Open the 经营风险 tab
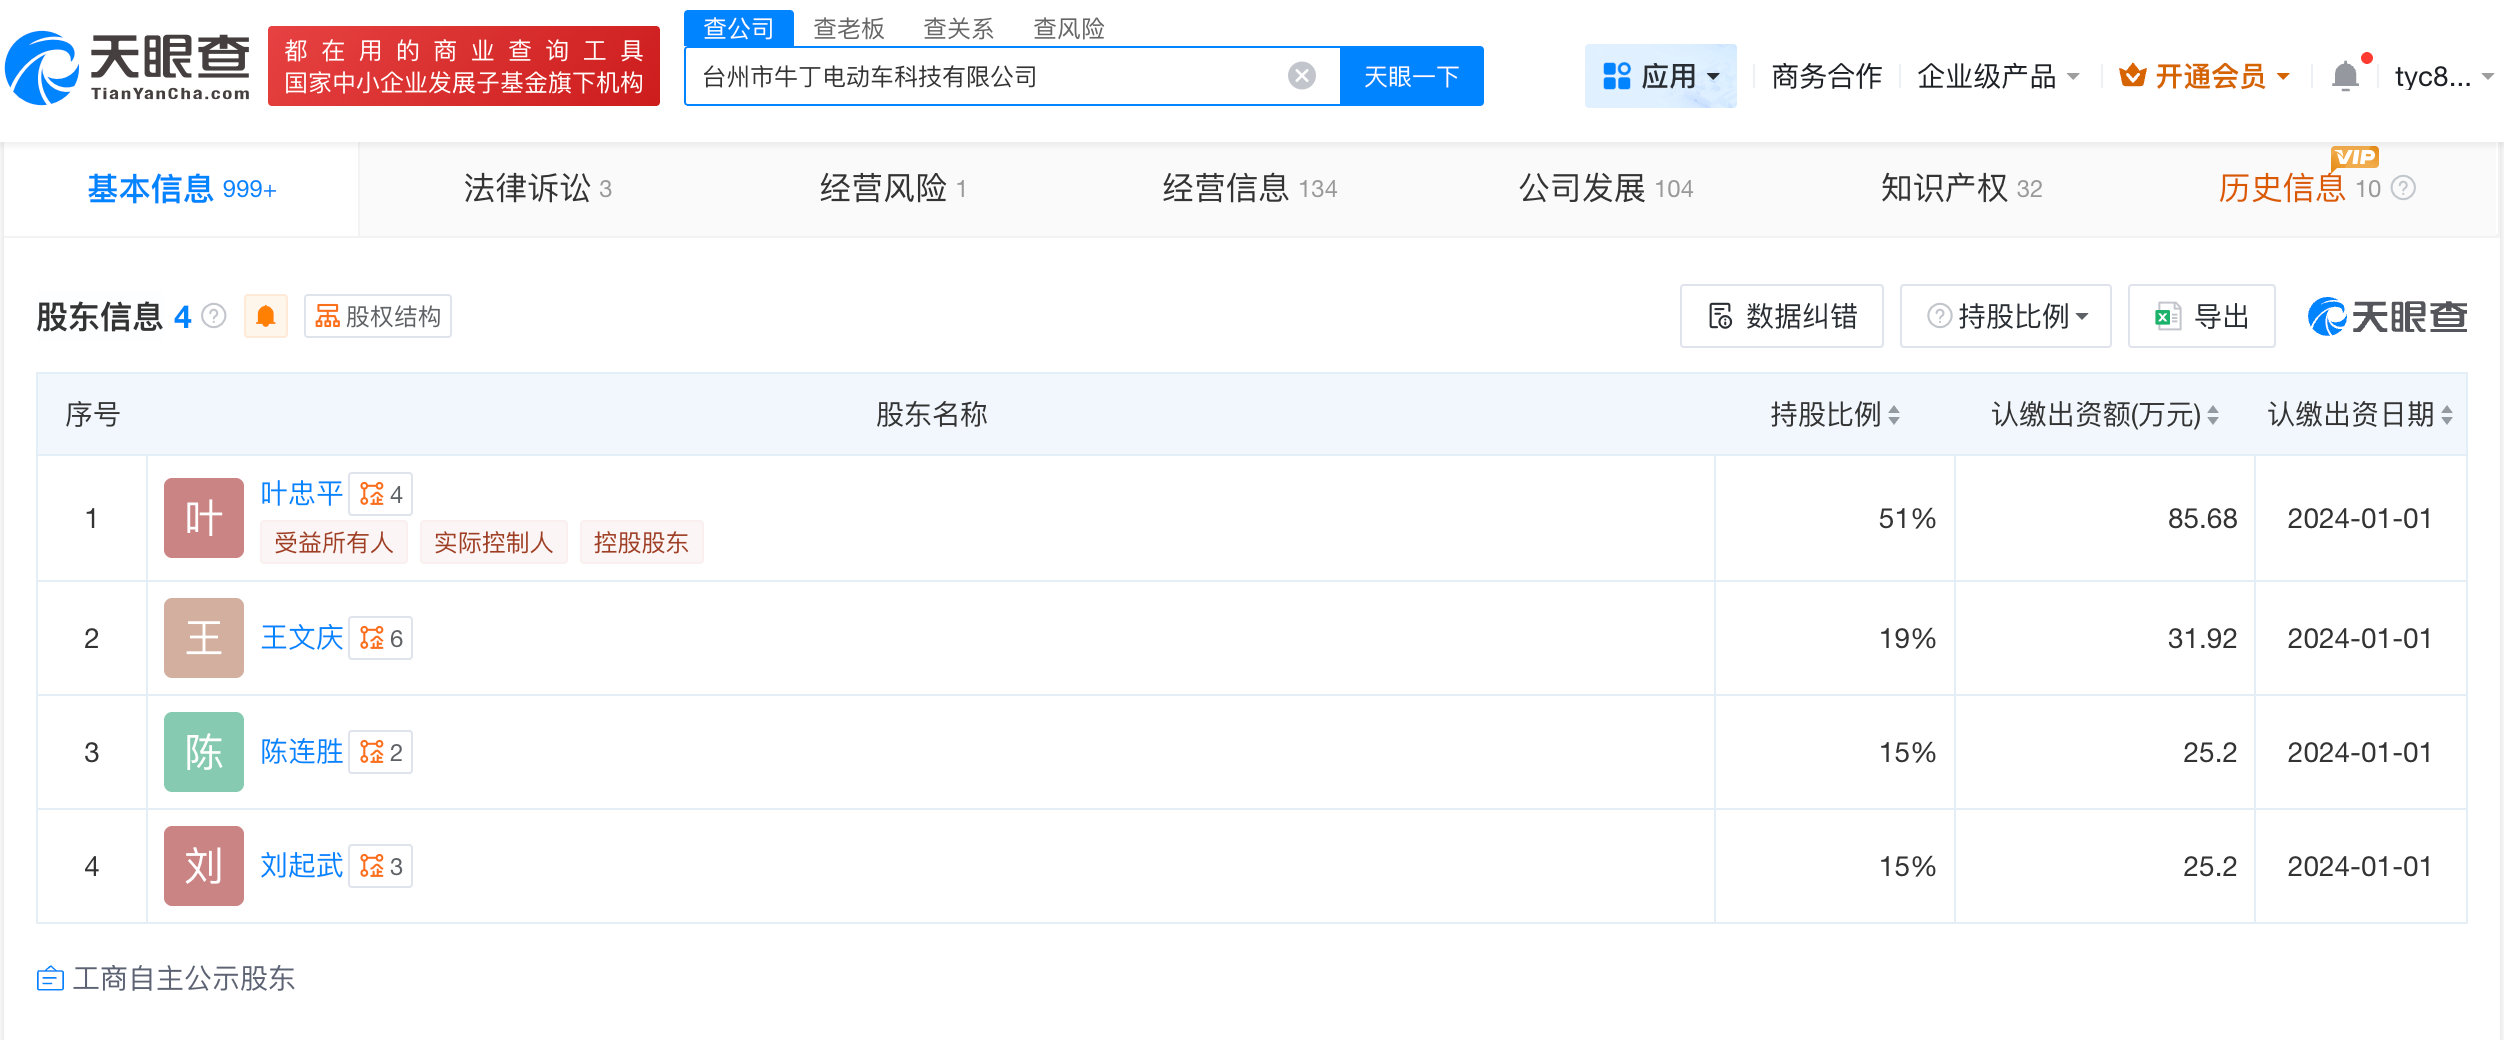The height and width of the screenshot is (1040, 2504). point(893,188)
